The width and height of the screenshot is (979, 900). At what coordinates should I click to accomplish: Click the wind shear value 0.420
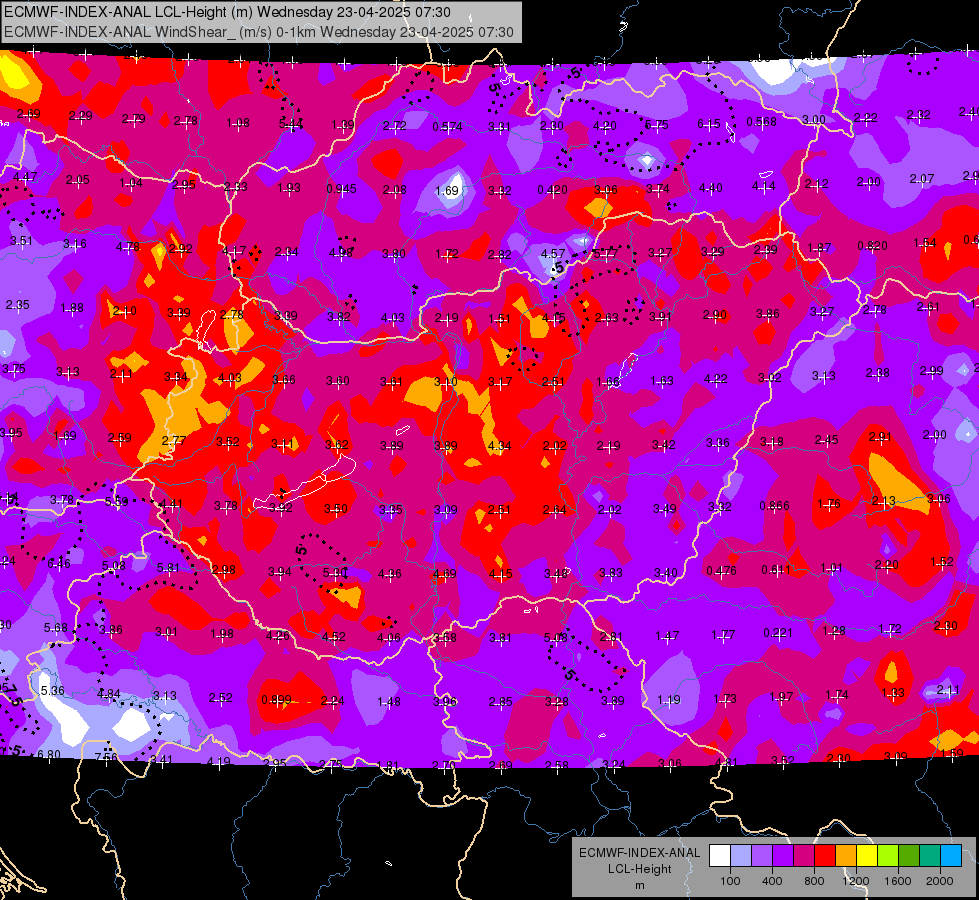tap(553, 190)
